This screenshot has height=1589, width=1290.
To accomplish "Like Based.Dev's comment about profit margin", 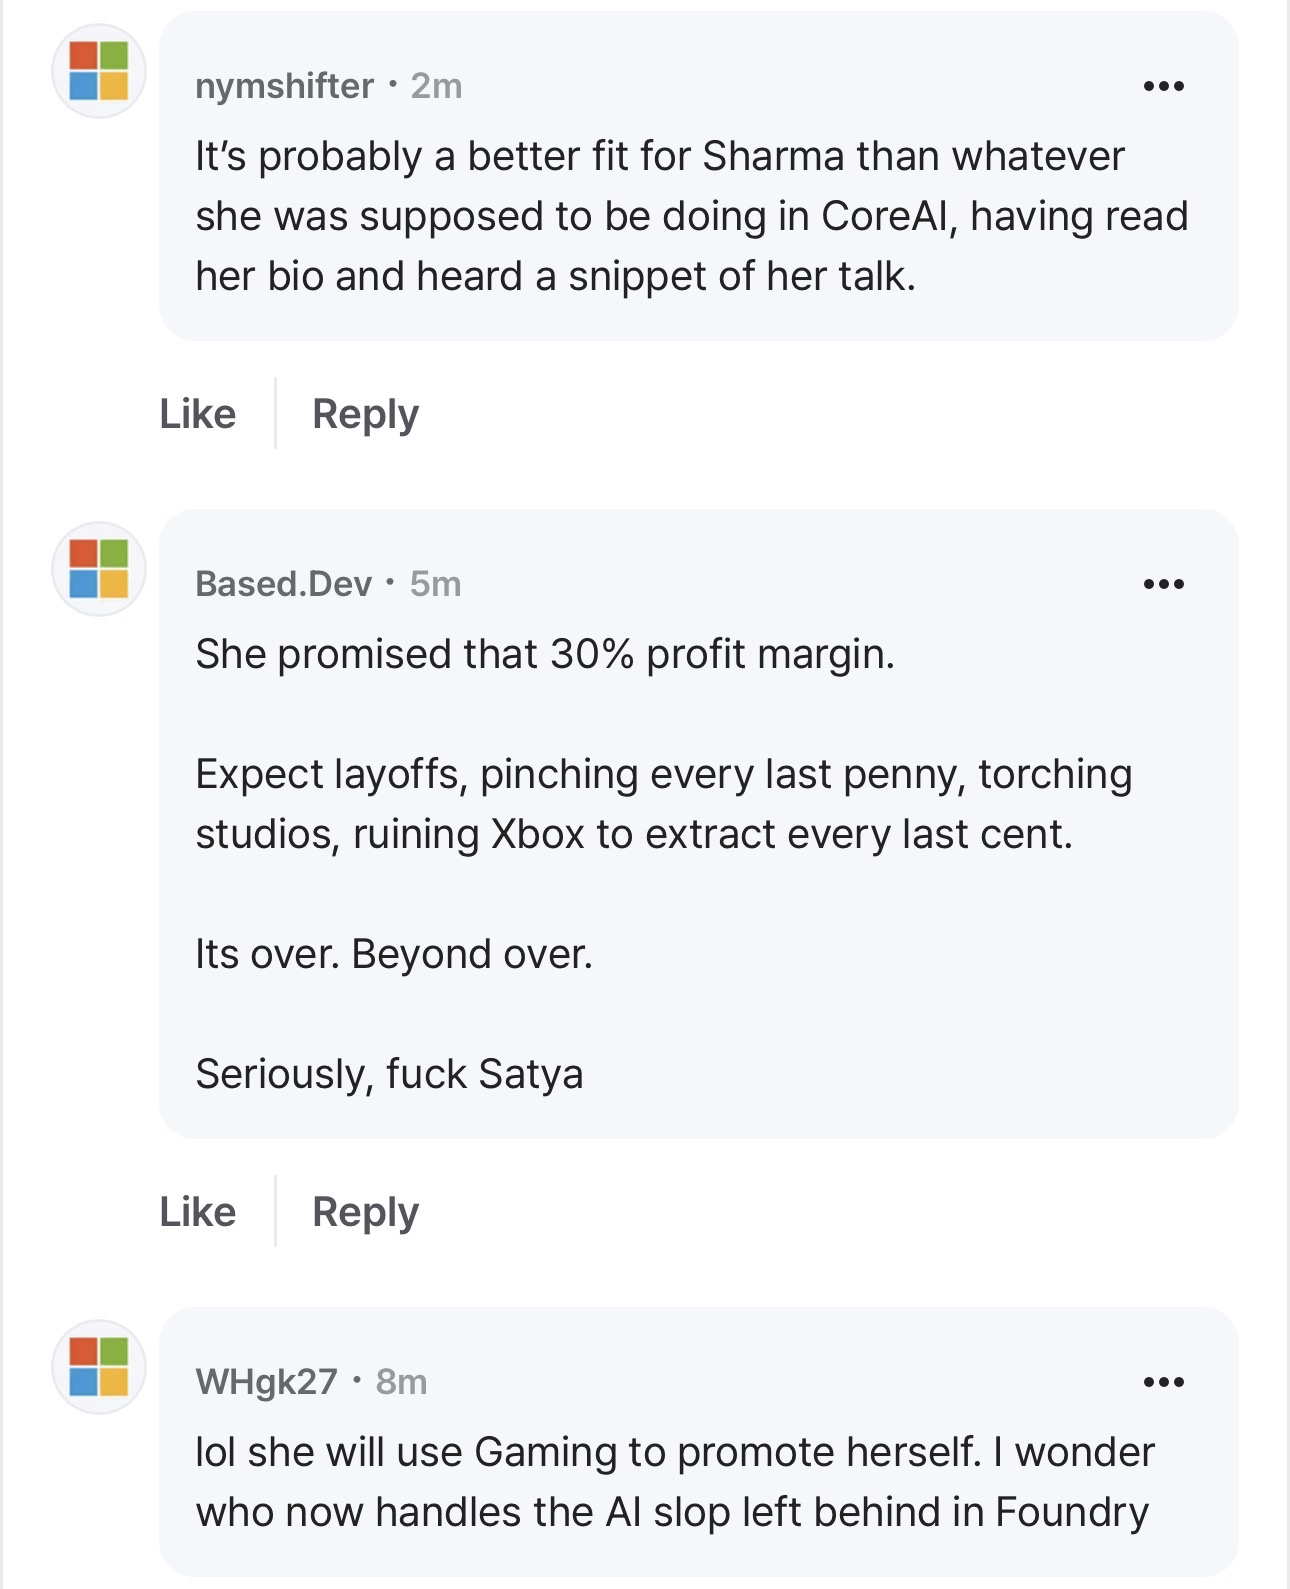I will pos(198,1212).
